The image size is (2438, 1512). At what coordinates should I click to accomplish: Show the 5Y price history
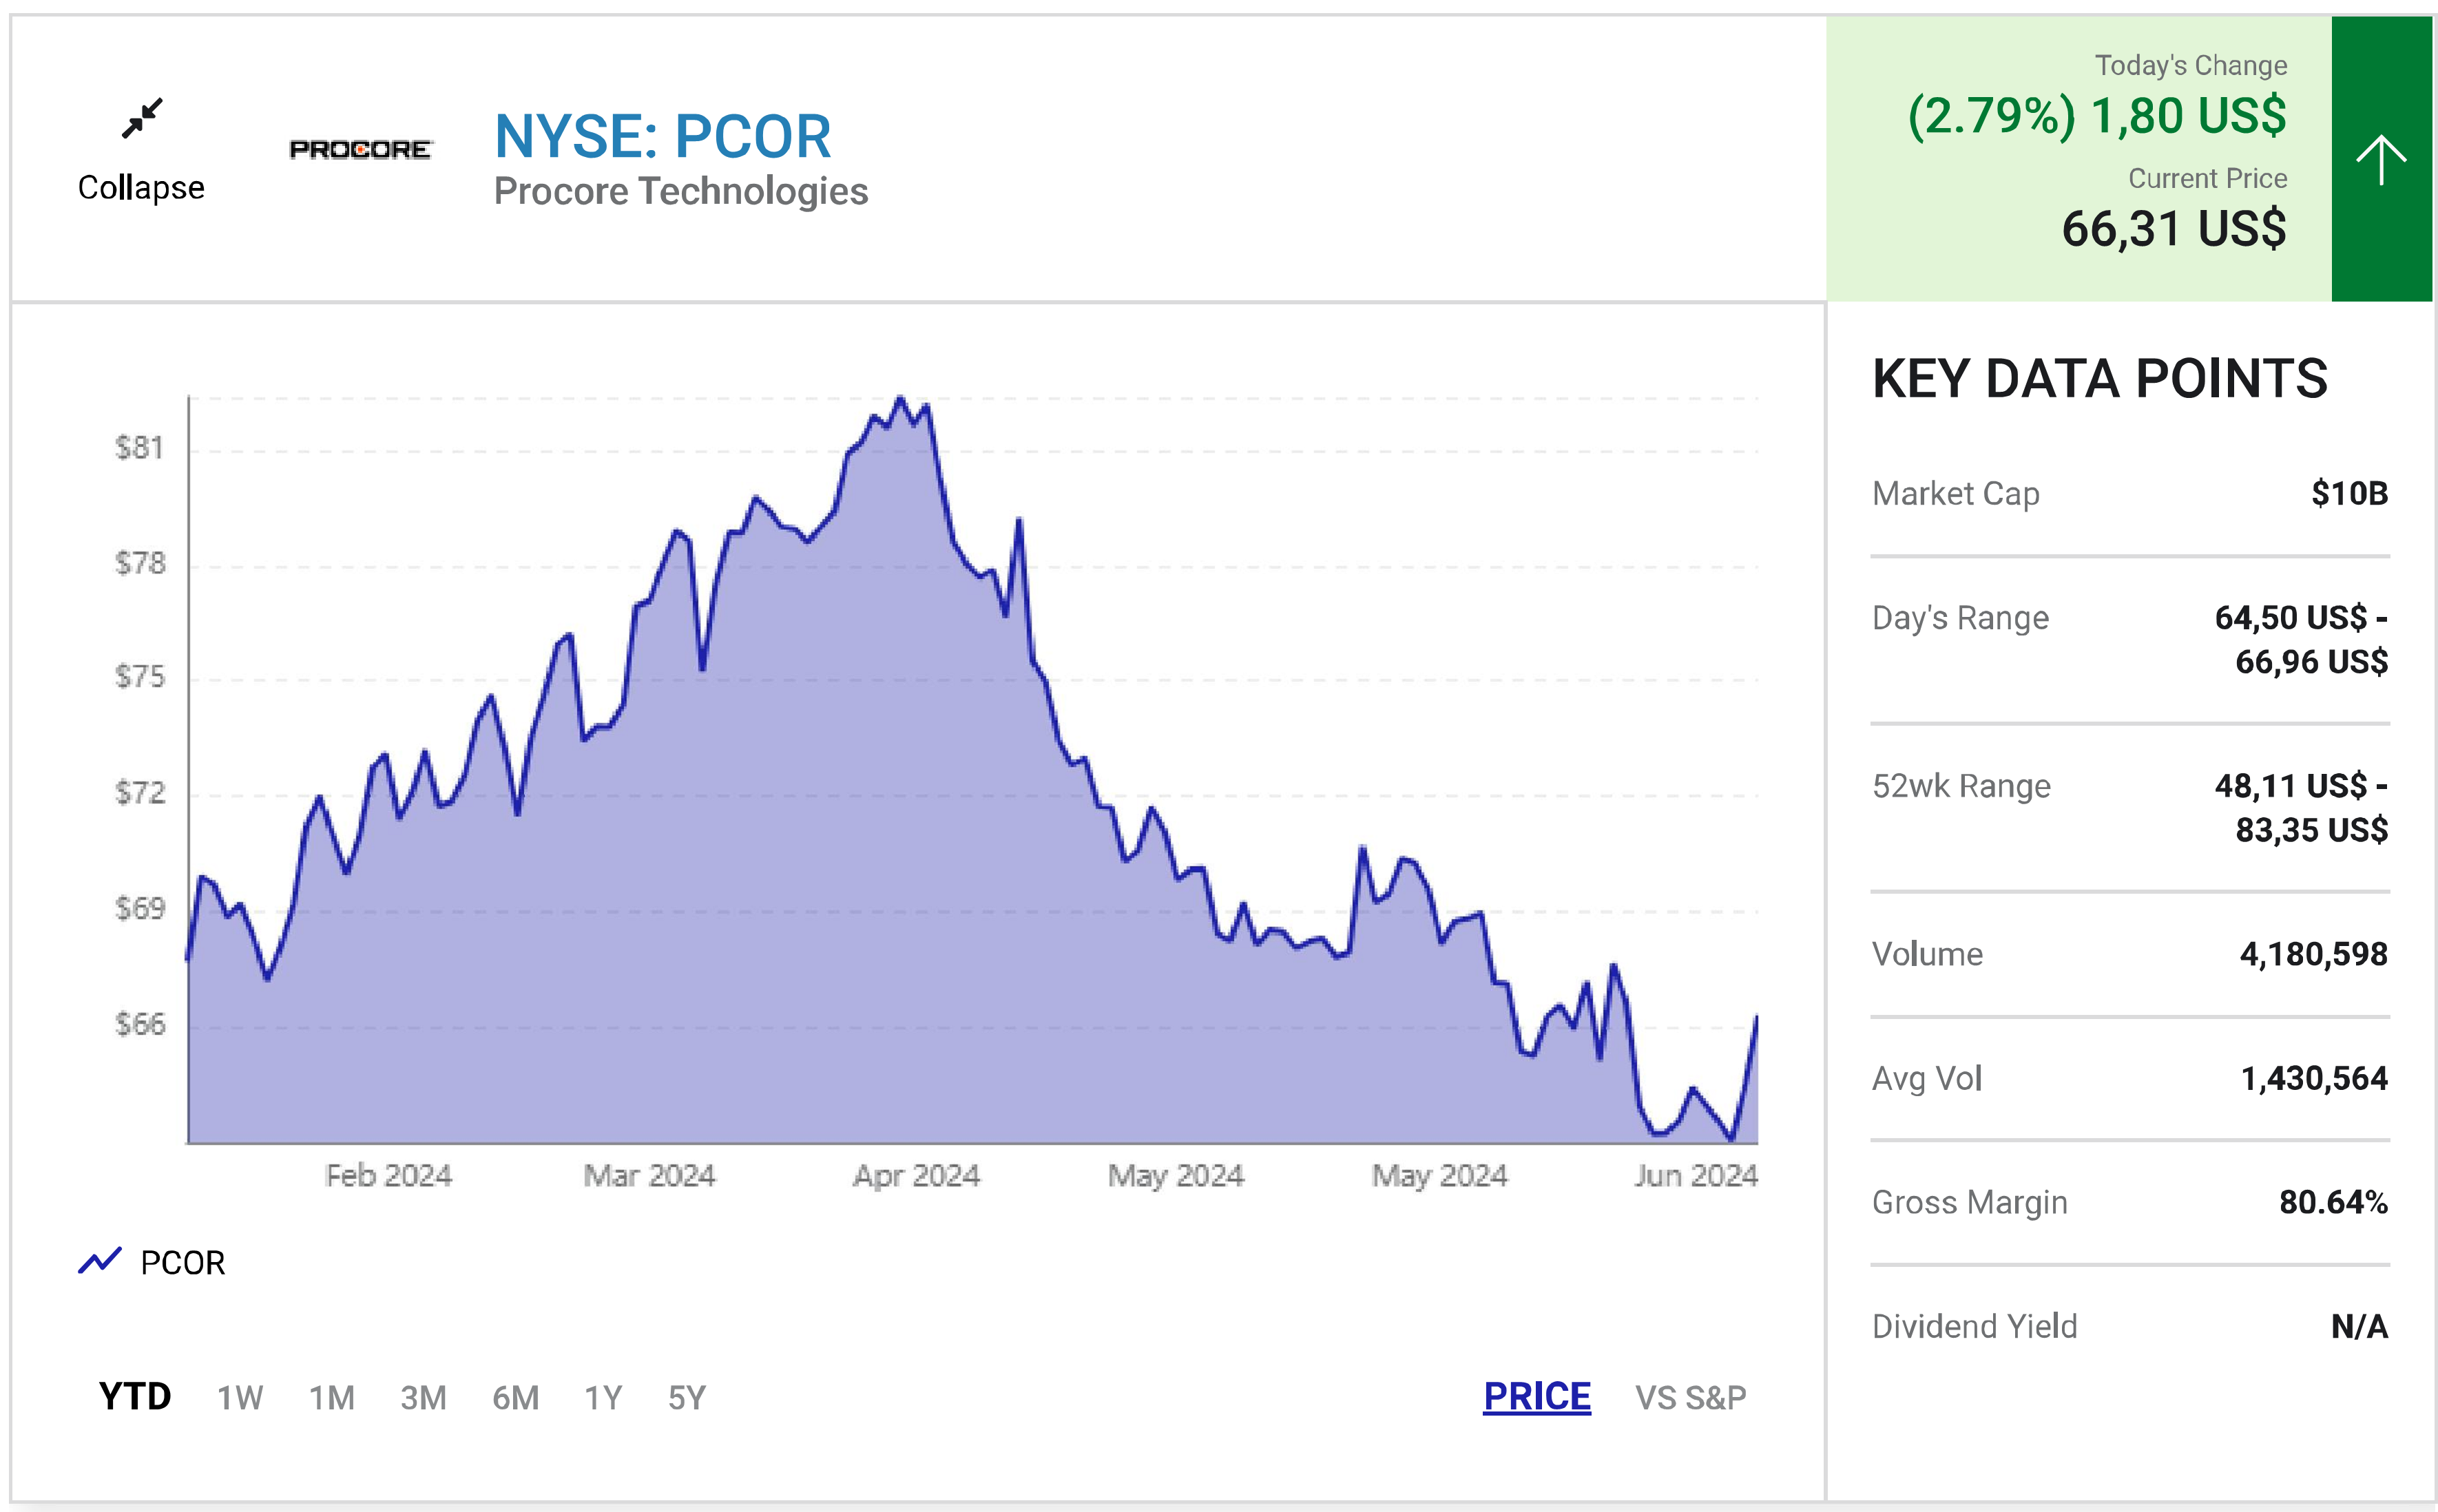tap(687, 1397)
